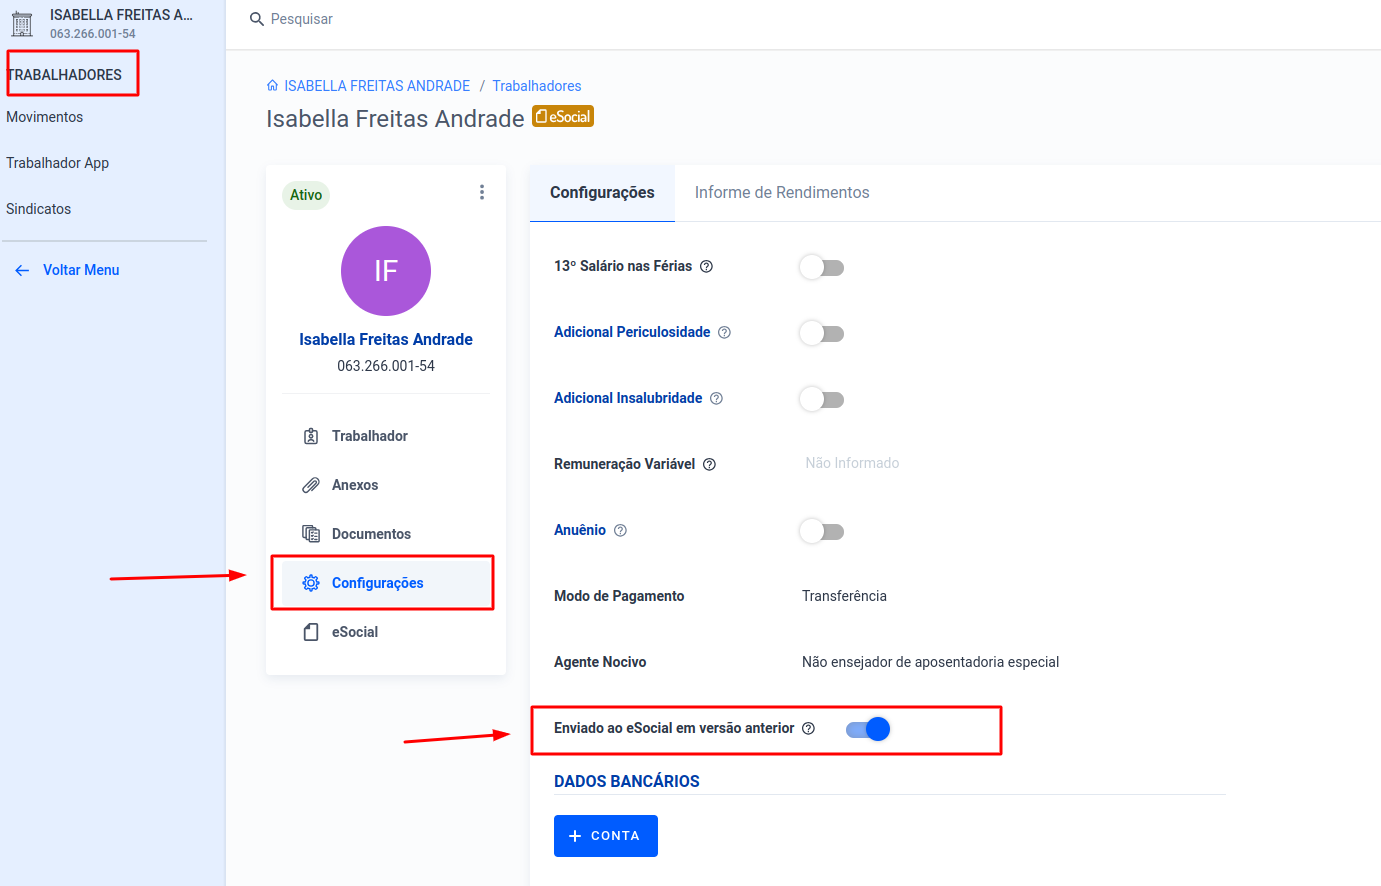Disable Enviado ao eSocial em versão anterior switch
This screenshot has width=1381, height=886.
click(x=868, y=729)
